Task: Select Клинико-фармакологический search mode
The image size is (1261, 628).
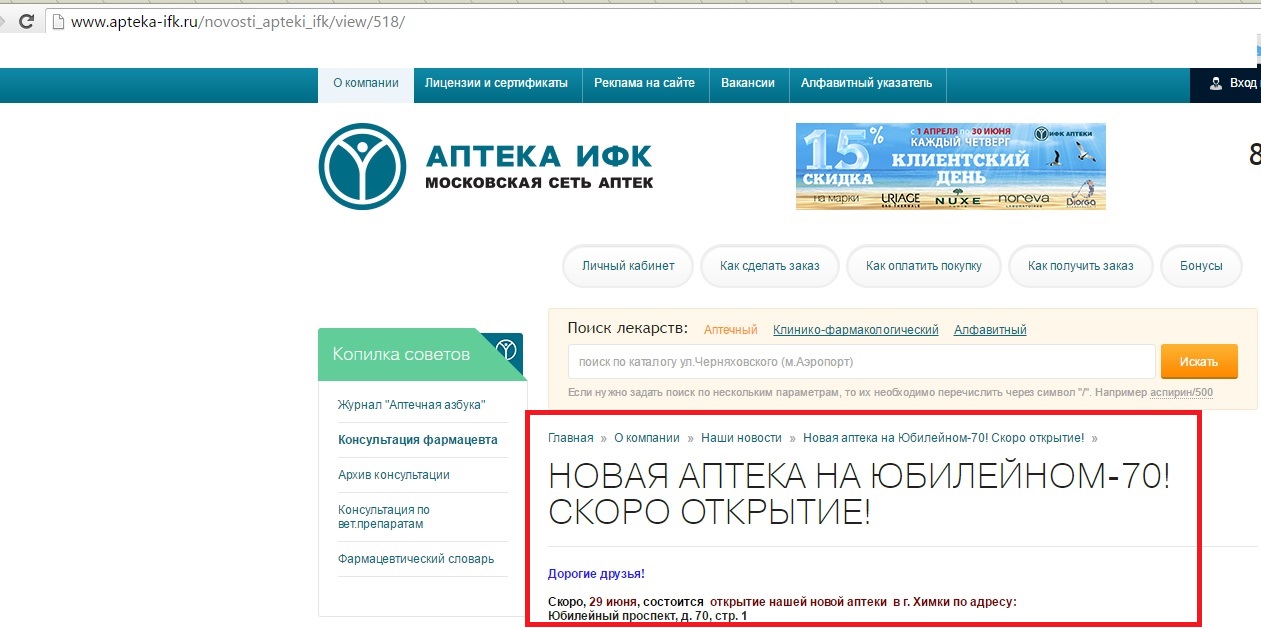Action: (x=855, y=330)
